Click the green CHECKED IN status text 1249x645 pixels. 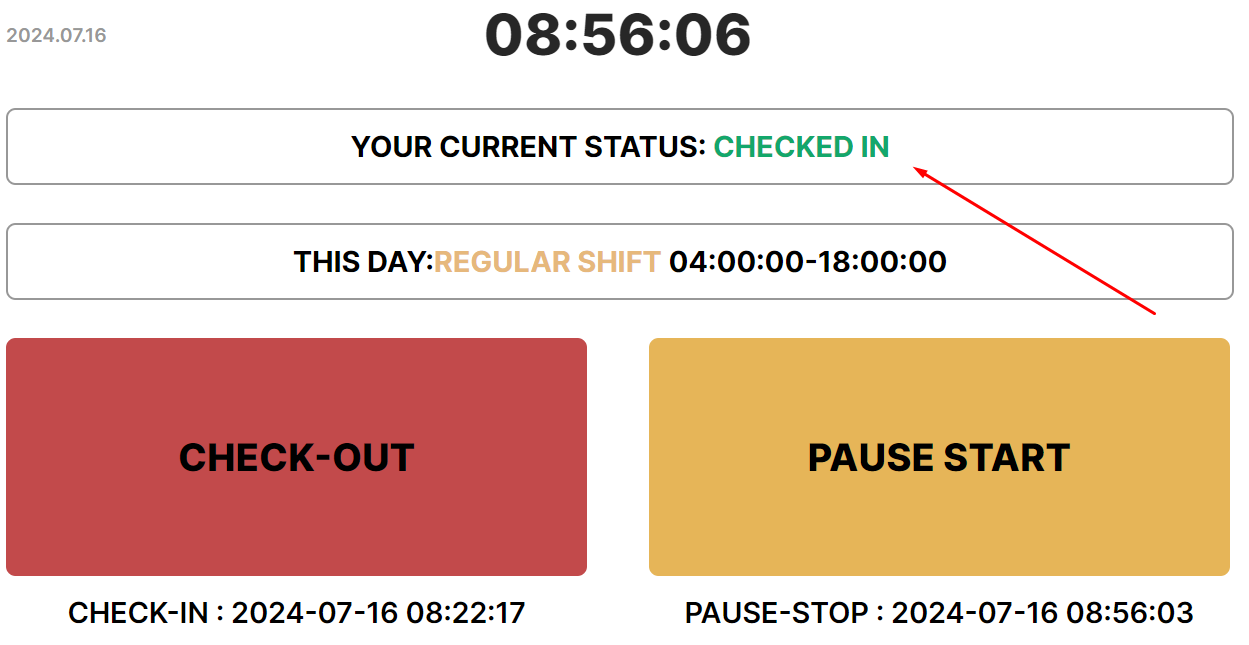click(x=801, y=147)
